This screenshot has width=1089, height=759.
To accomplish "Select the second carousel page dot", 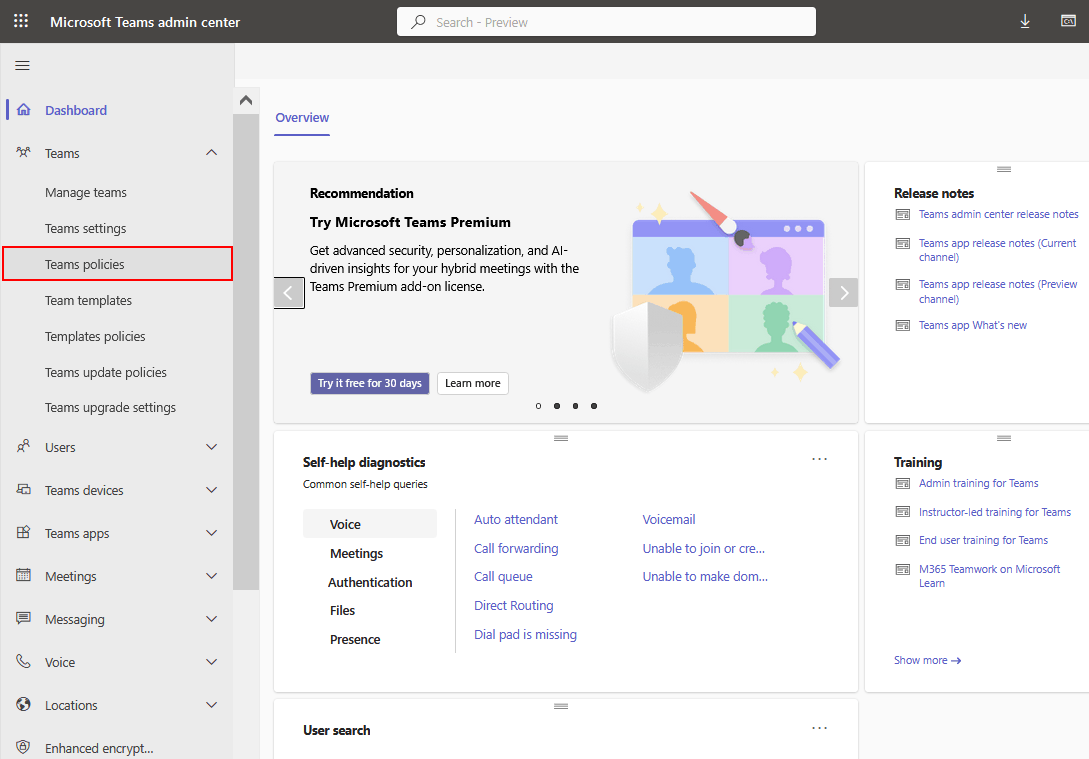I will point(557,406).
